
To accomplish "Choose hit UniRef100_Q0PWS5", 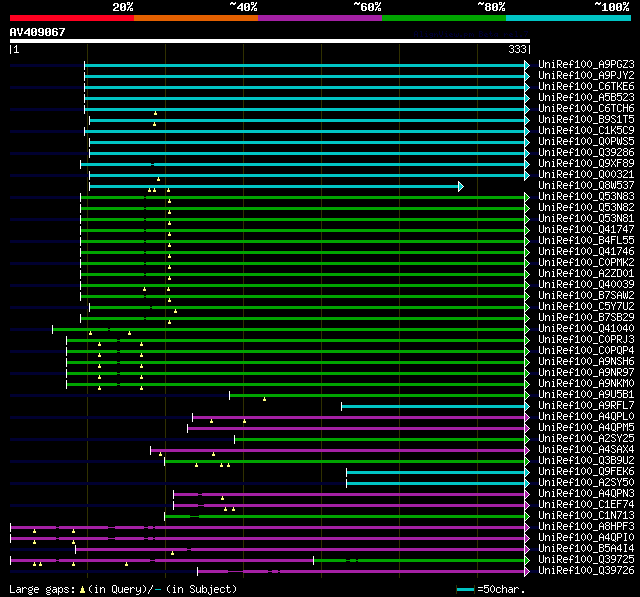I will (586, 142).
